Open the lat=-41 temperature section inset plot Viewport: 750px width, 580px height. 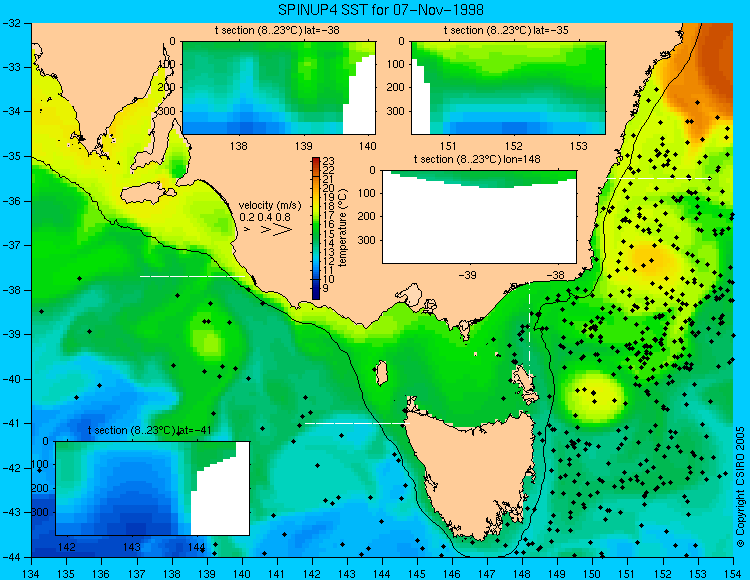152,488
